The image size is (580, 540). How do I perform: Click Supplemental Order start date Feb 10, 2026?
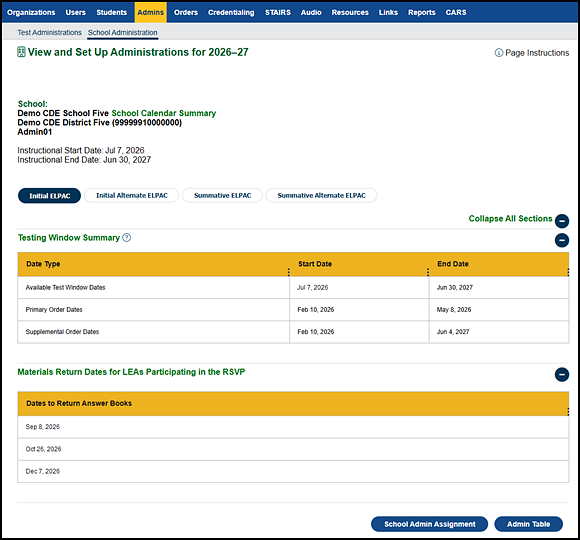pyautogui.click(x=359, y=332)
